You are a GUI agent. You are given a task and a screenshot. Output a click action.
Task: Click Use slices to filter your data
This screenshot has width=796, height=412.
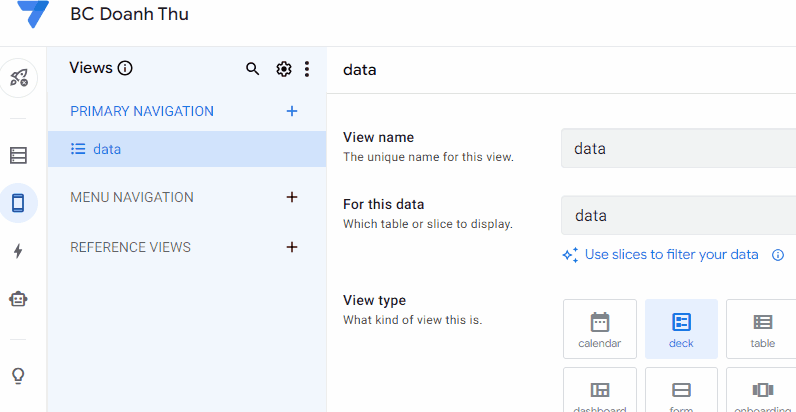(671, 254)
